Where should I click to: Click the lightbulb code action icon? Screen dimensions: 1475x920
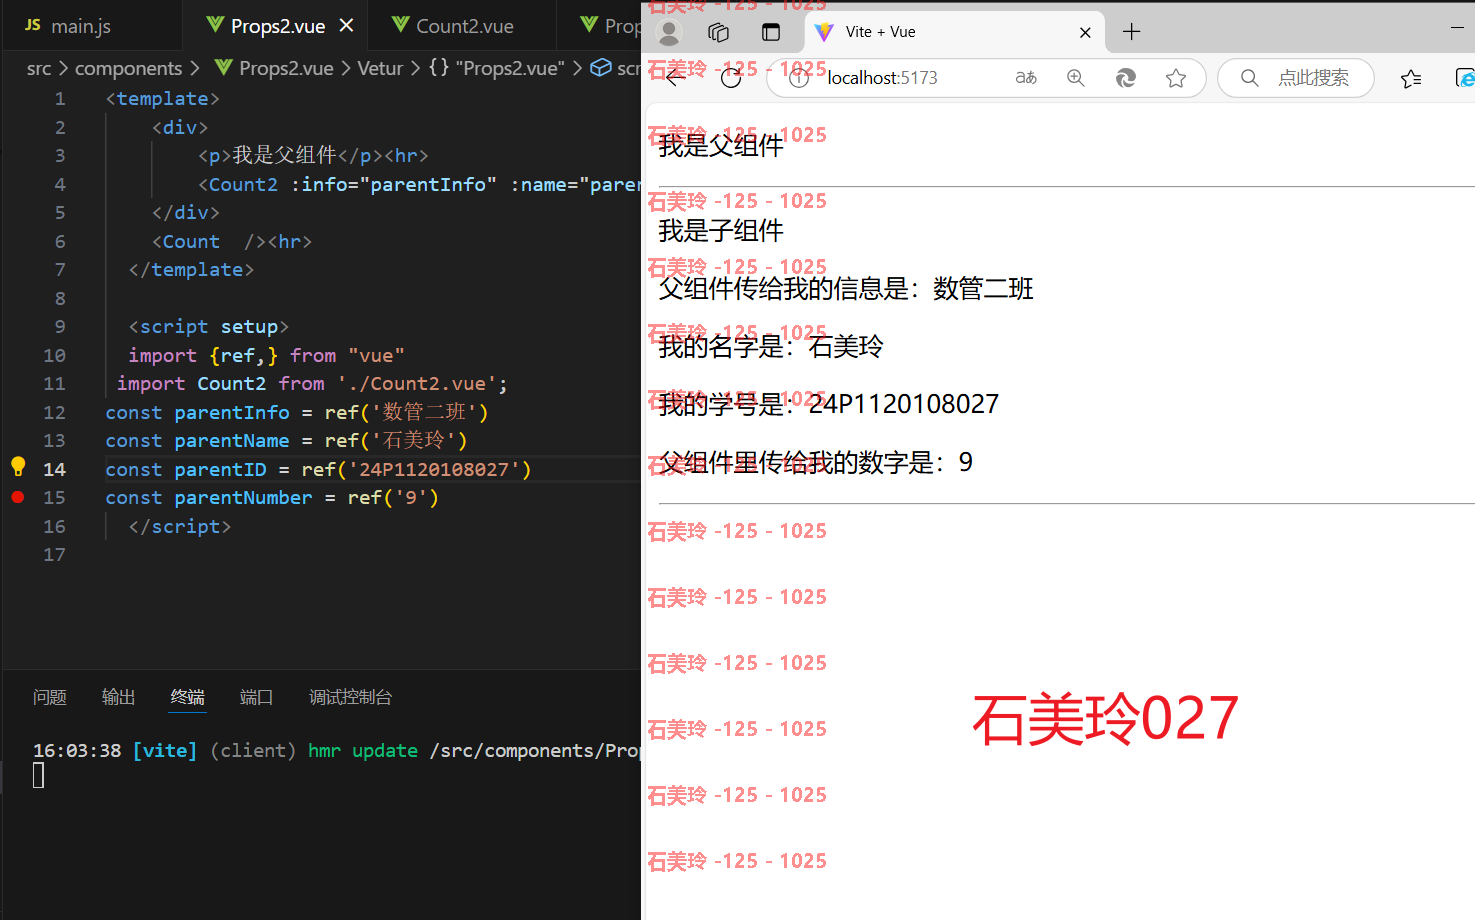pyautogui.click(x=18, y=466)
